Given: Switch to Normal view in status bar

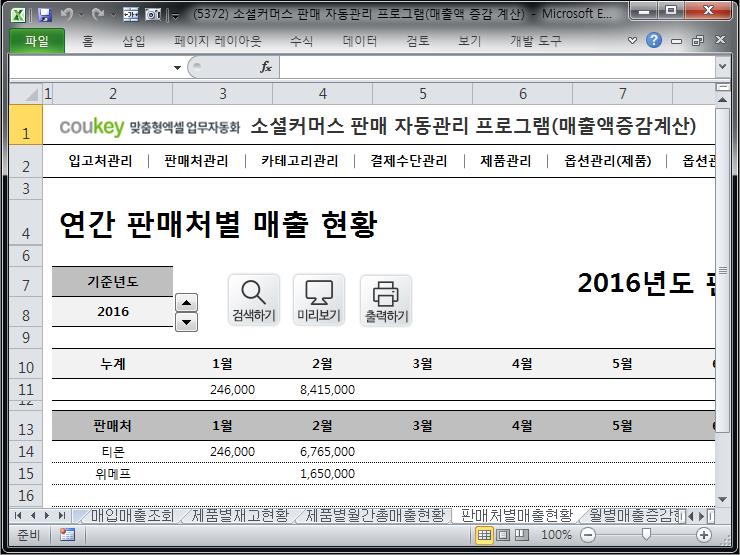Looking at the screenshot, I should coord(484,535).
